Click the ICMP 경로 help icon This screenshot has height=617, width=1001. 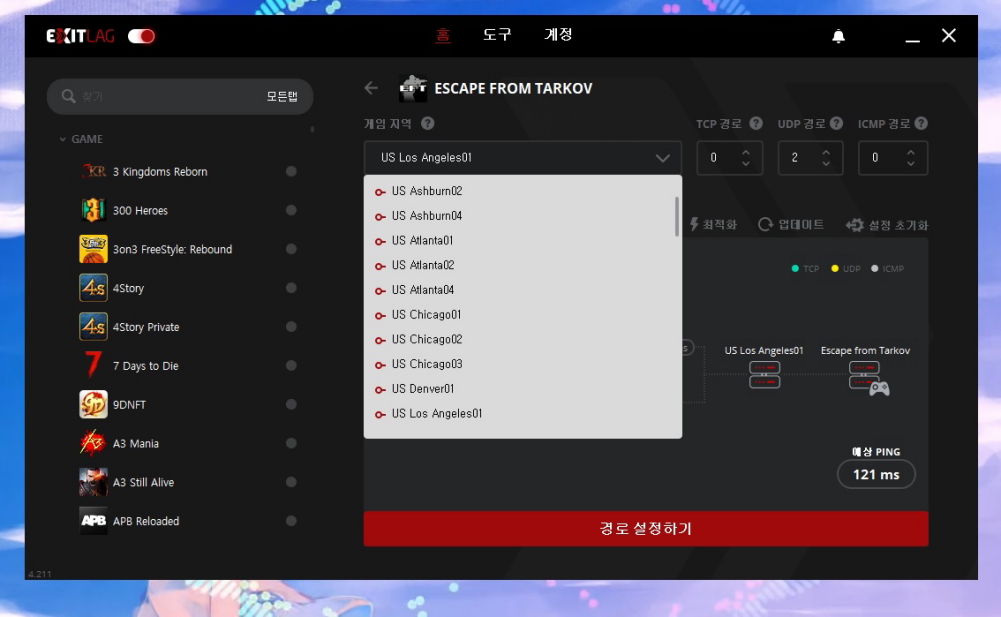[921, 123]
